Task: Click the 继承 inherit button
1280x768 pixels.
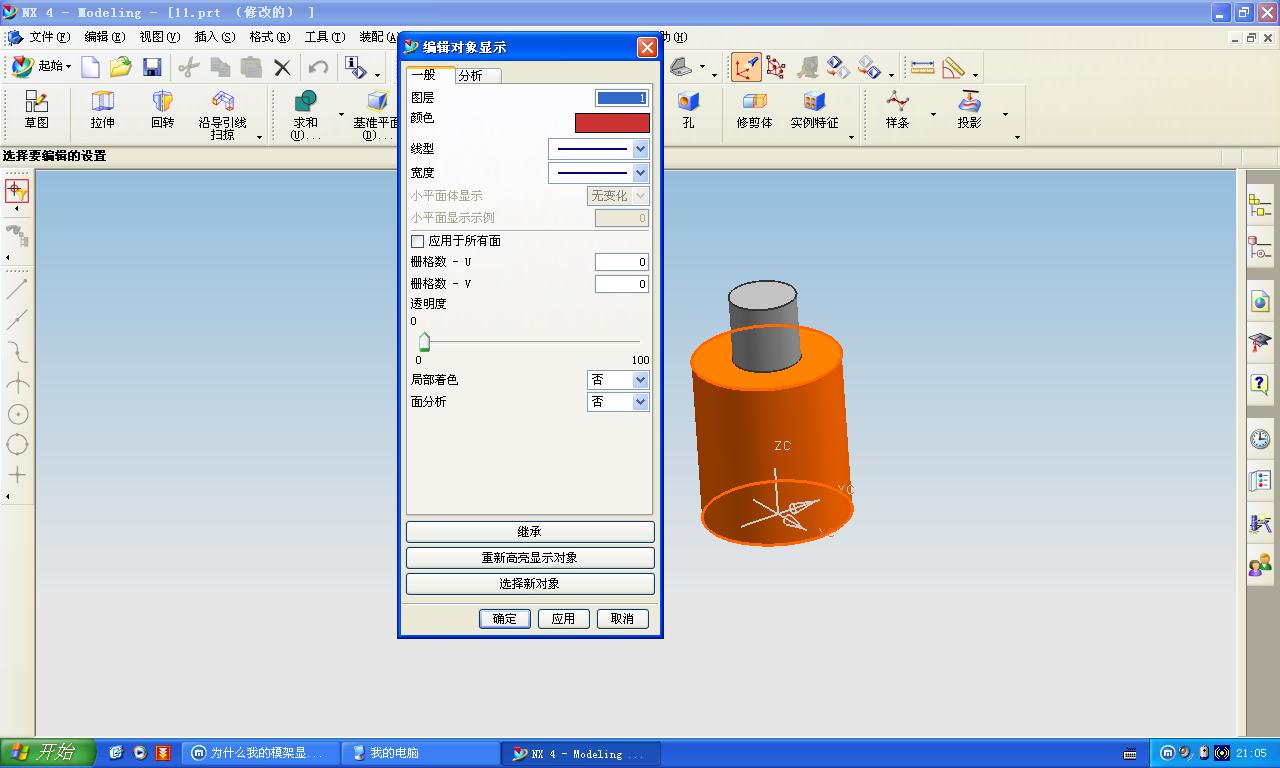Action: (530, 532)
